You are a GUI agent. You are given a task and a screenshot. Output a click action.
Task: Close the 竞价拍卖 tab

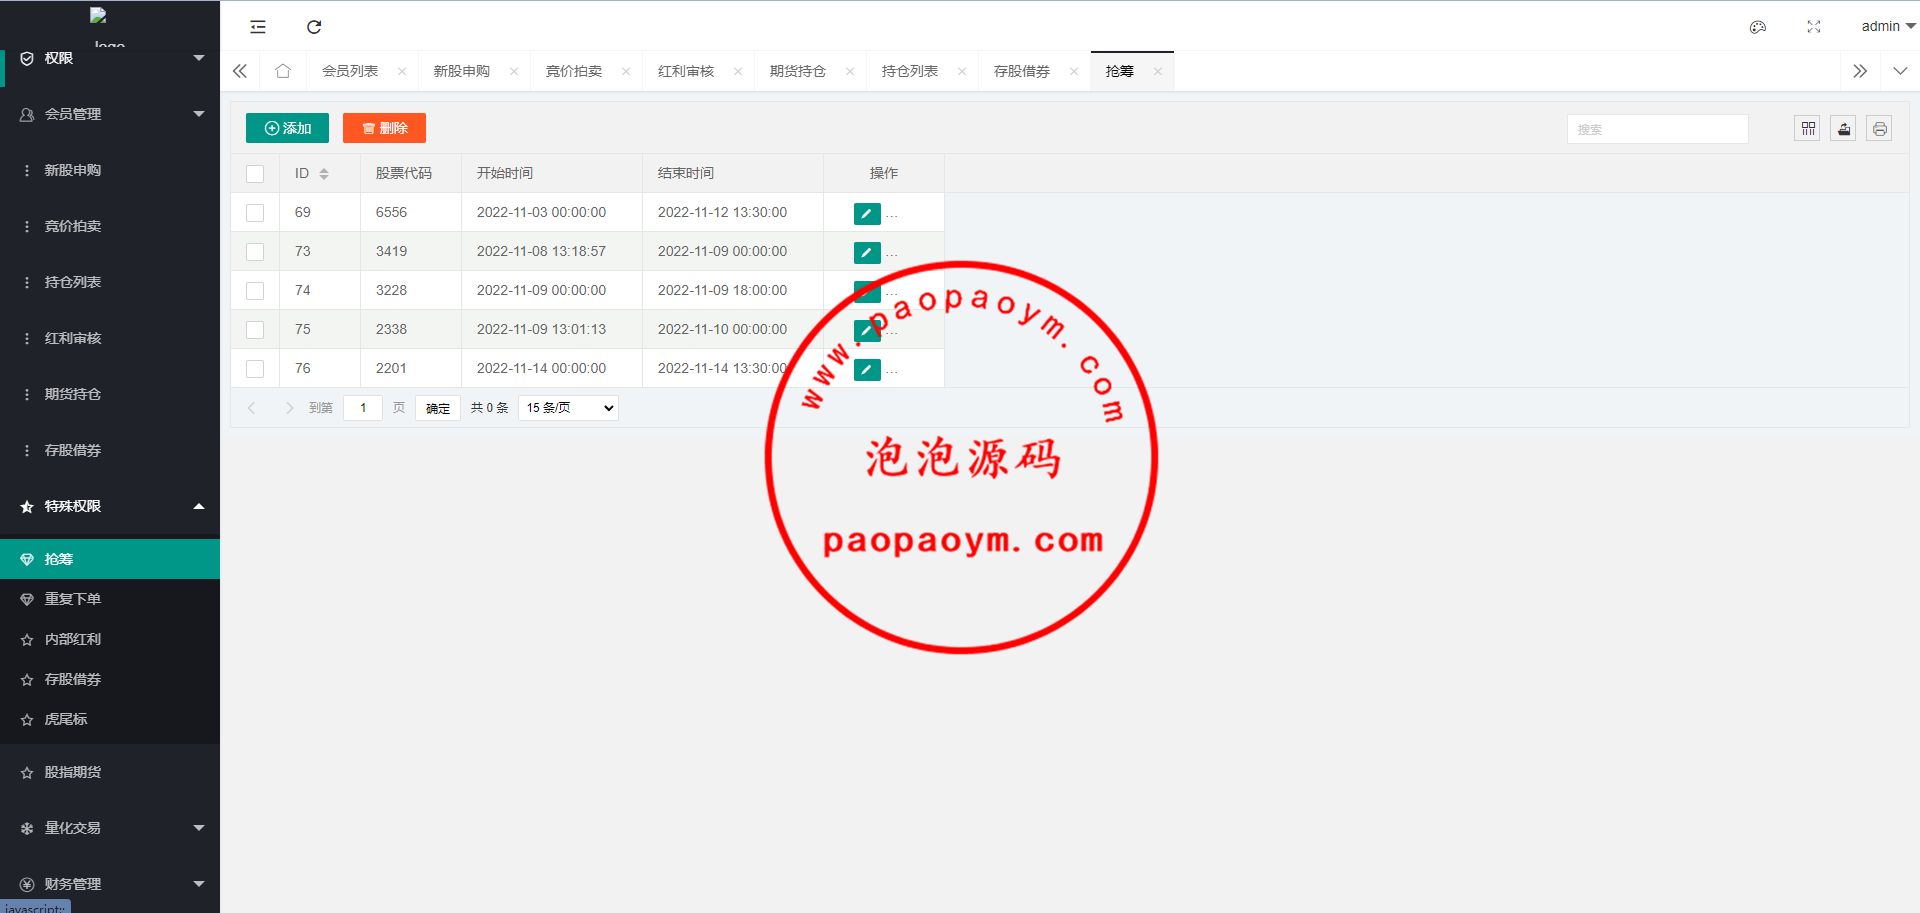[x=626, y=71]
